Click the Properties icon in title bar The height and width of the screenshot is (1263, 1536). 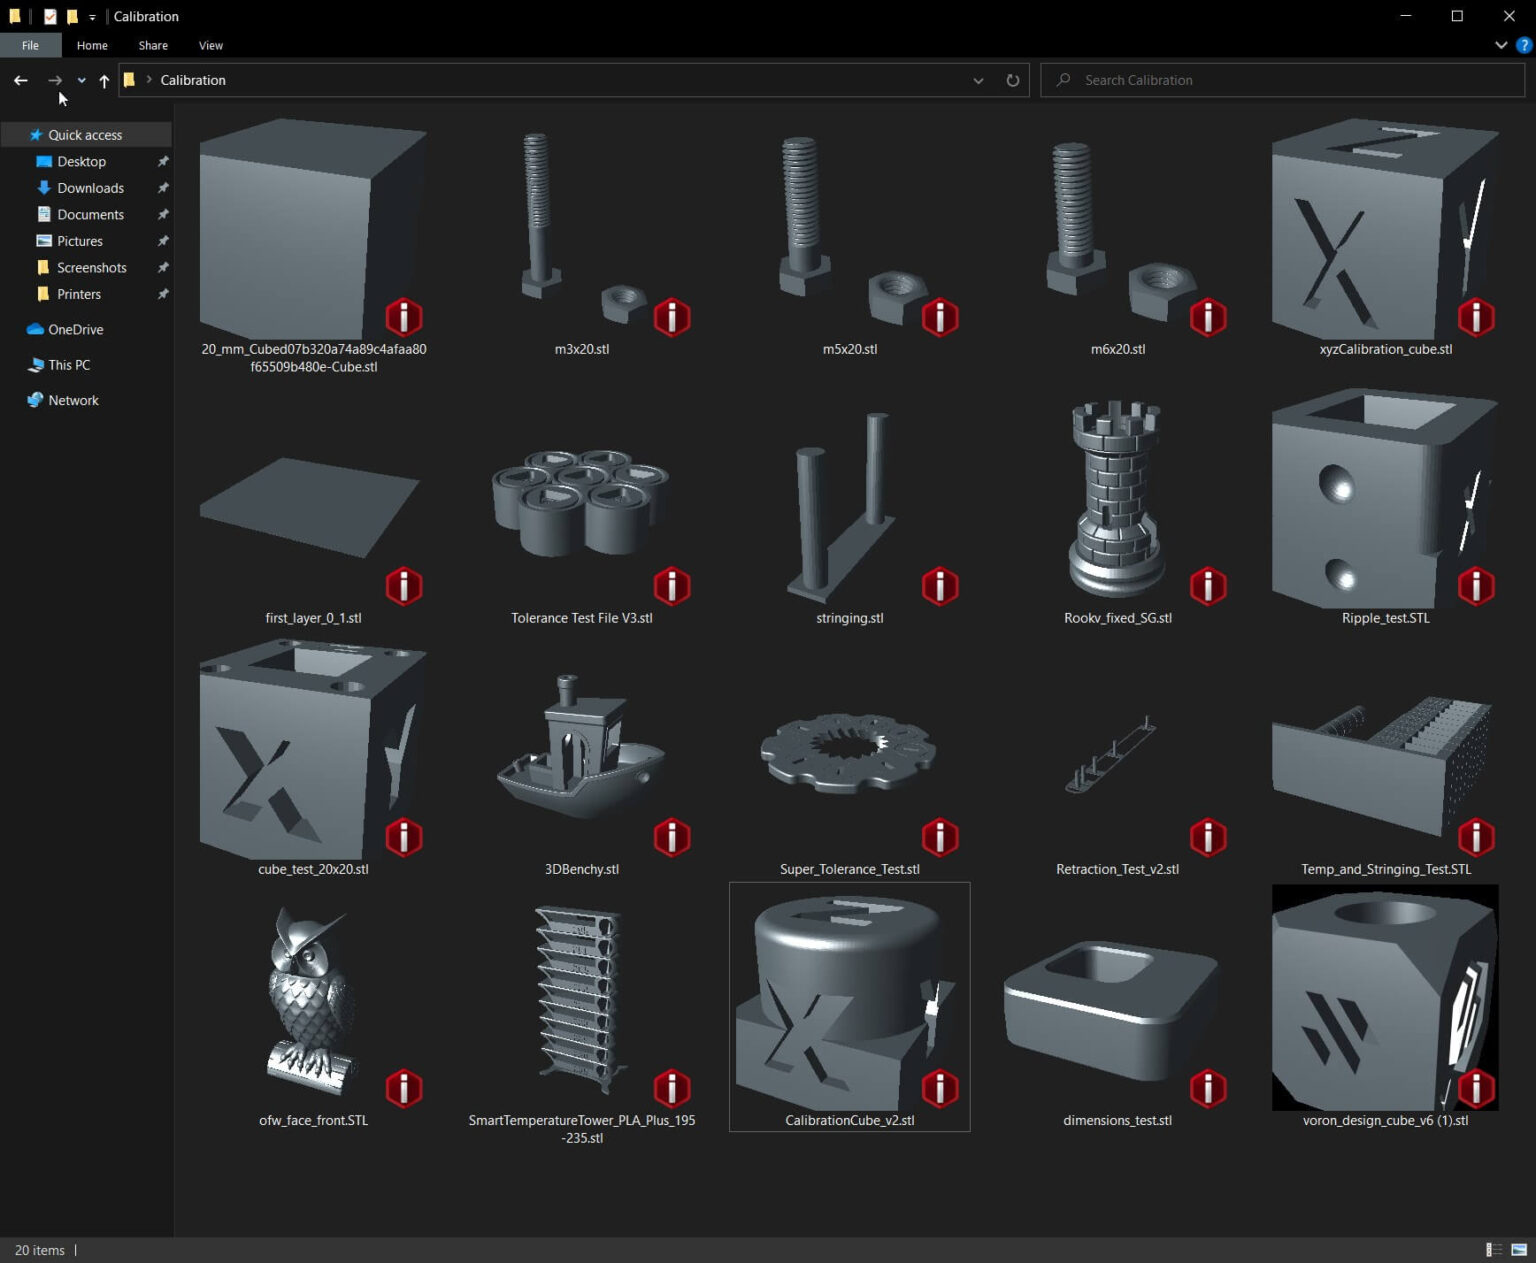pos(50,16)
